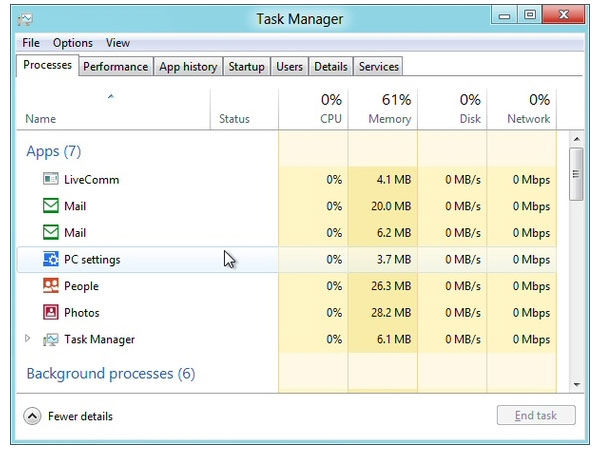Select the LiveComm app icon
600x450 pixels.
(x=51, y=179)
